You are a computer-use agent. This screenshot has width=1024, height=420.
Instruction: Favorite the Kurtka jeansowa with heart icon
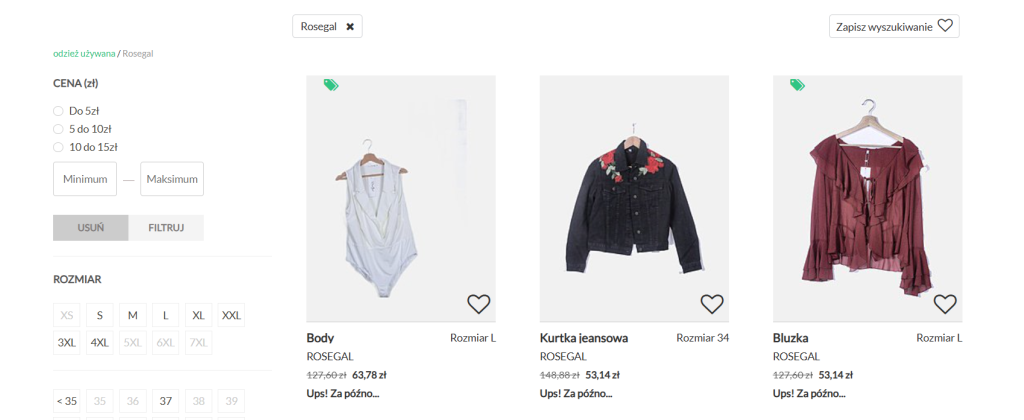712,303
